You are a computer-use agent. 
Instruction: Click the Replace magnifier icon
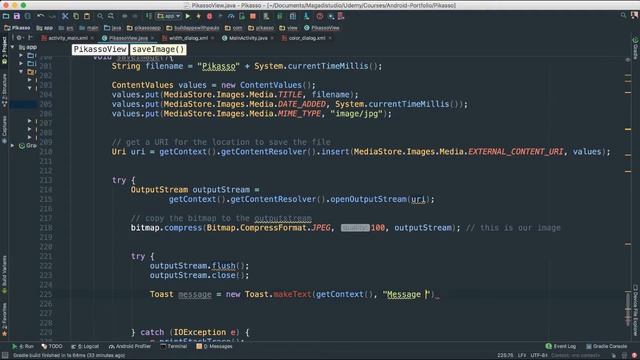point(111,16)
